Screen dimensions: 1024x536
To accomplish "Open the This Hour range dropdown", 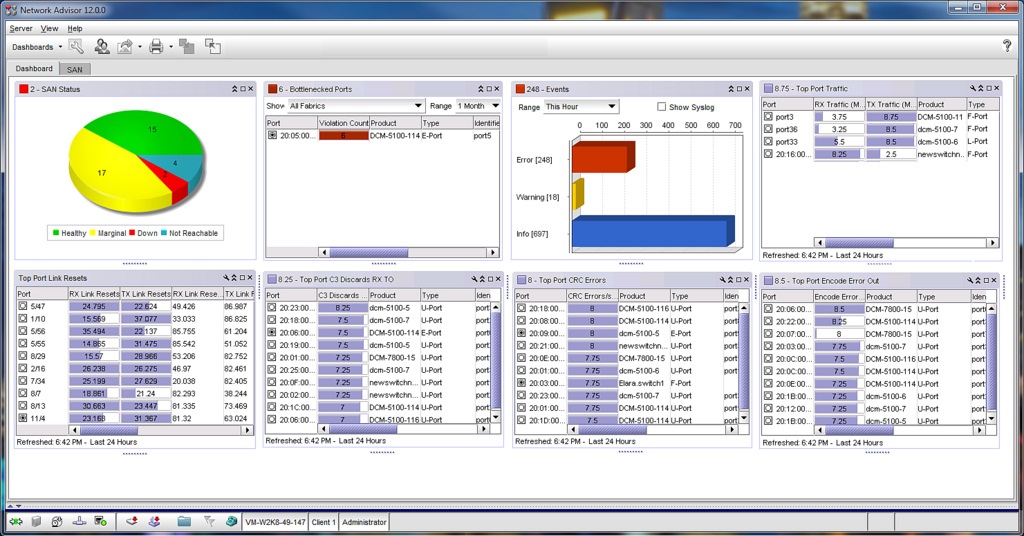I will [581, 106].
